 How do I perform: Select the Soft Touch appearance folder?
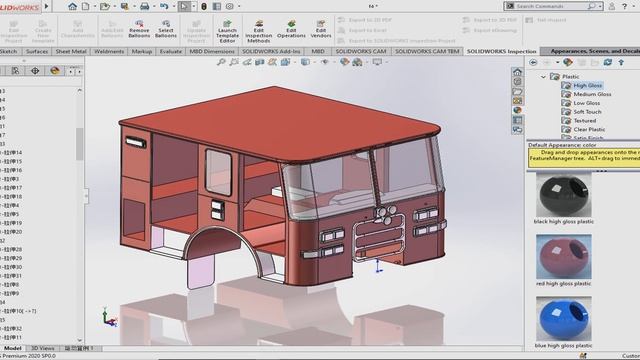click(587, 112)
